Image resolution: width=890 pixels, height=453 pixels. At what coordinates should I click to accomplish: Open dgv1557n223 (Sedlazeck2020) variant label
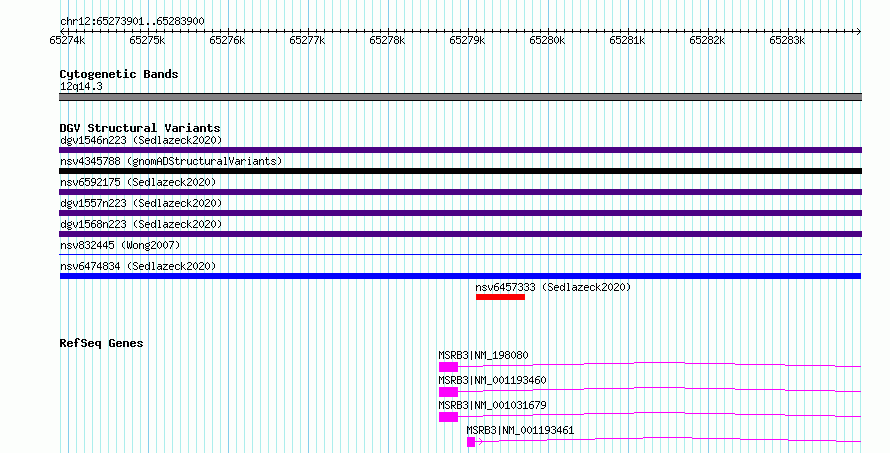click(x=141, y=203)
